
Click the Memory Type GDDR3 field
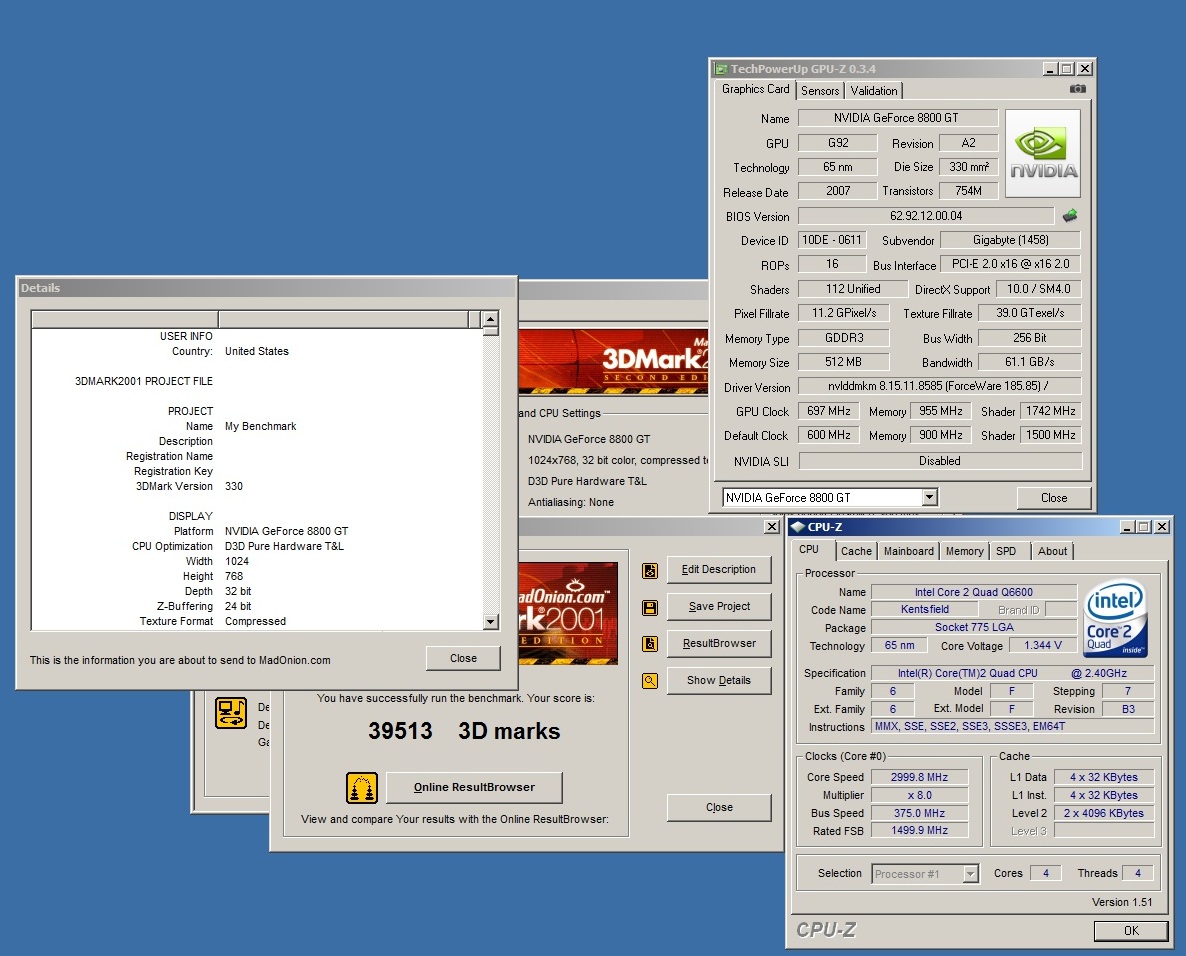coord(843,338)
